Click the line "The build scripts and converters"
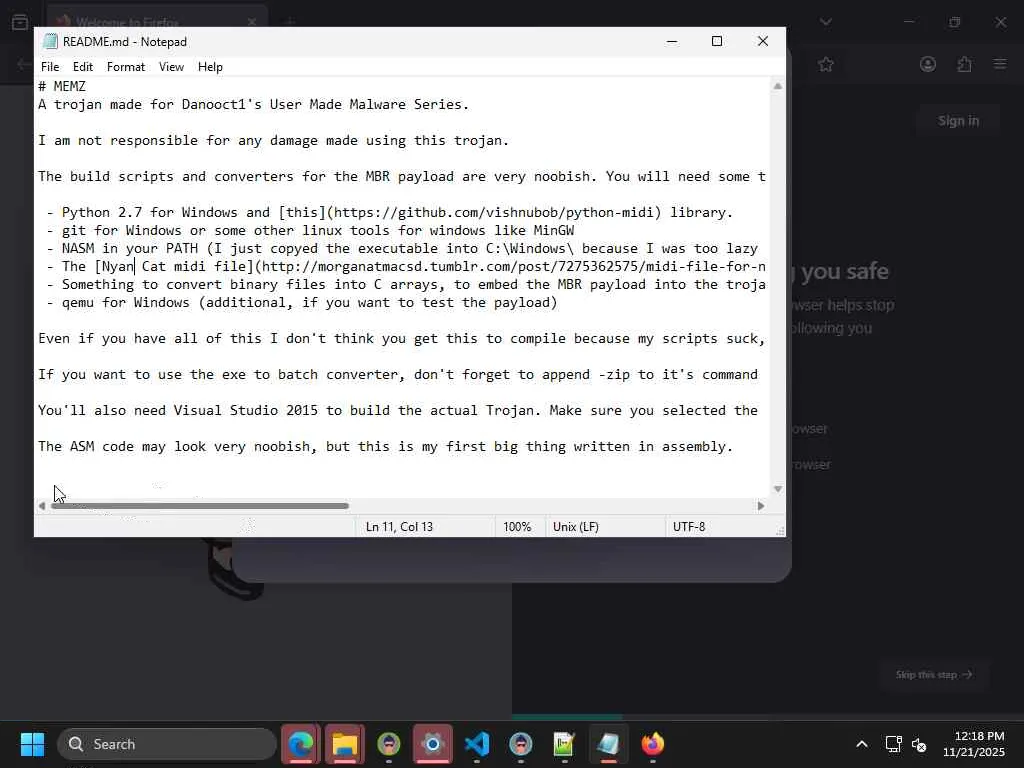1024x768 pixels. [x=402, y=176]
